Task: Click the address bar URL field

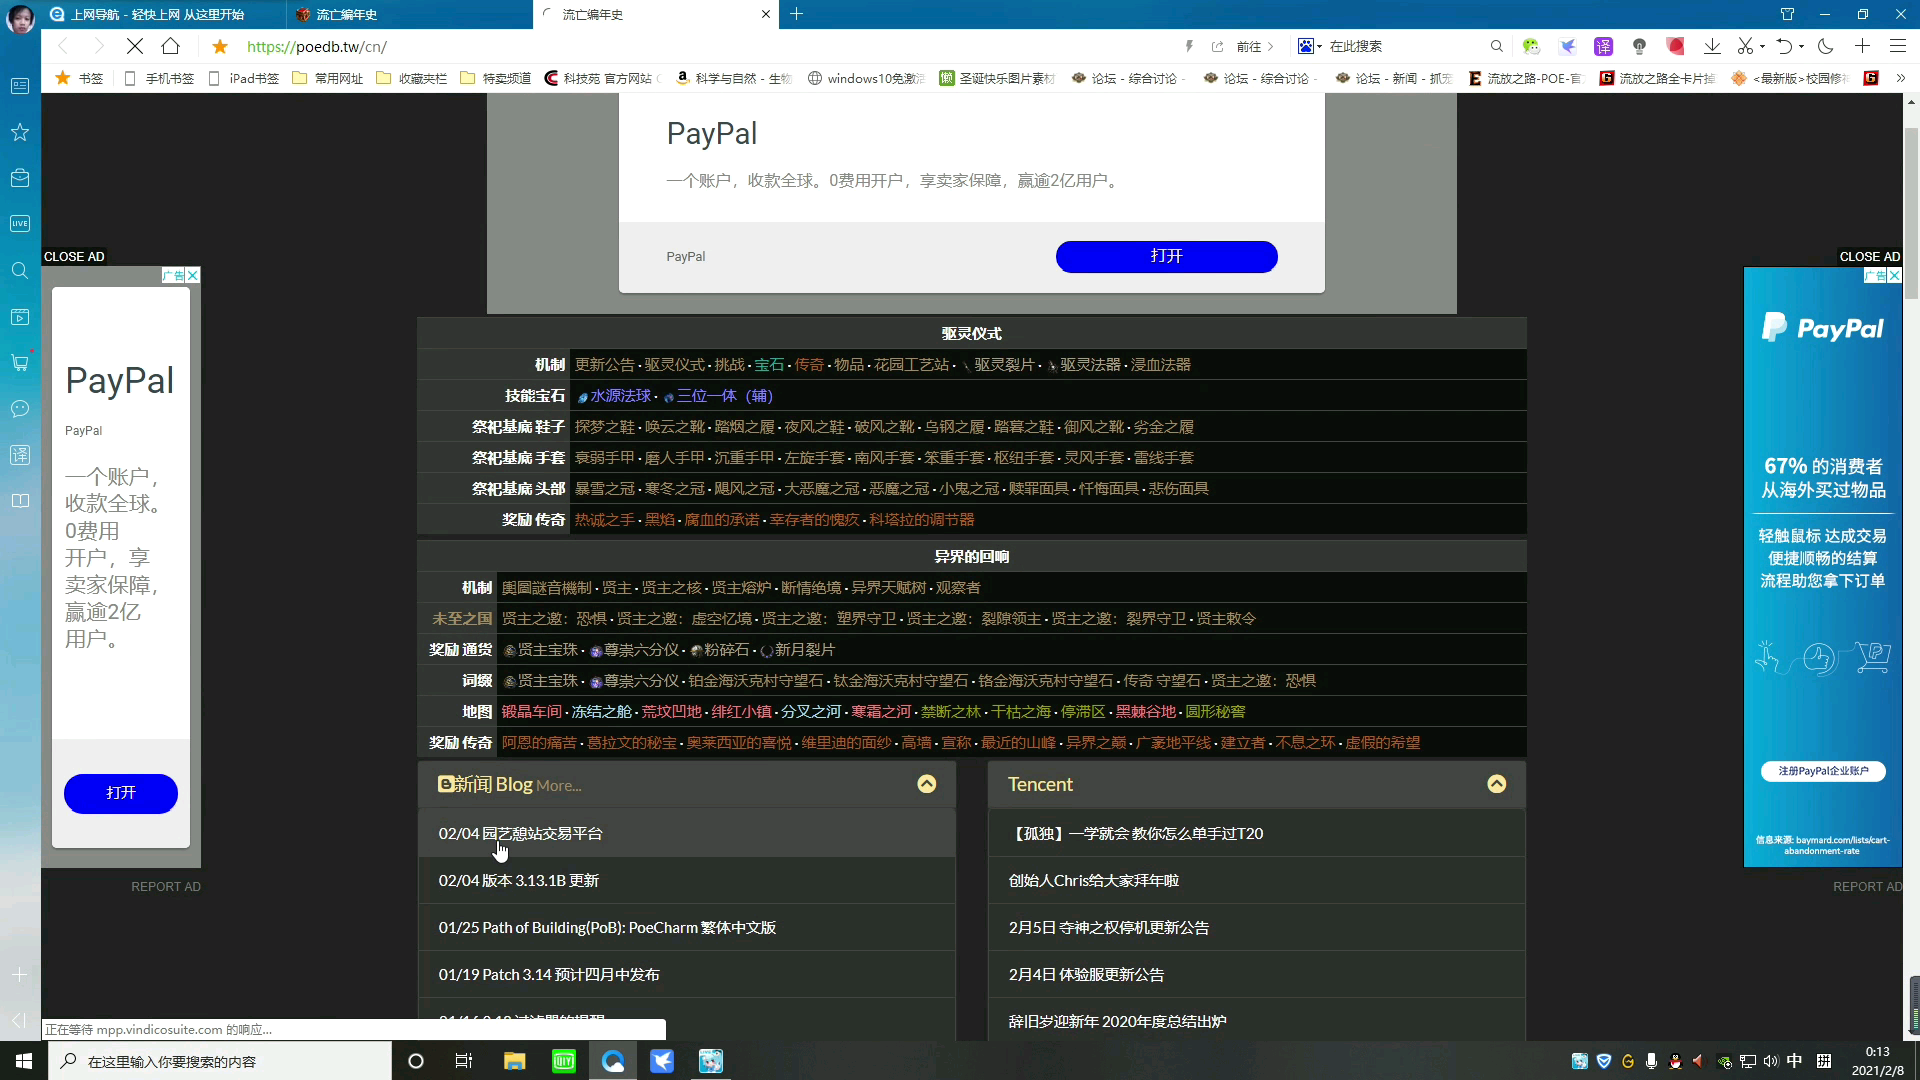Action: click(700, 46)
